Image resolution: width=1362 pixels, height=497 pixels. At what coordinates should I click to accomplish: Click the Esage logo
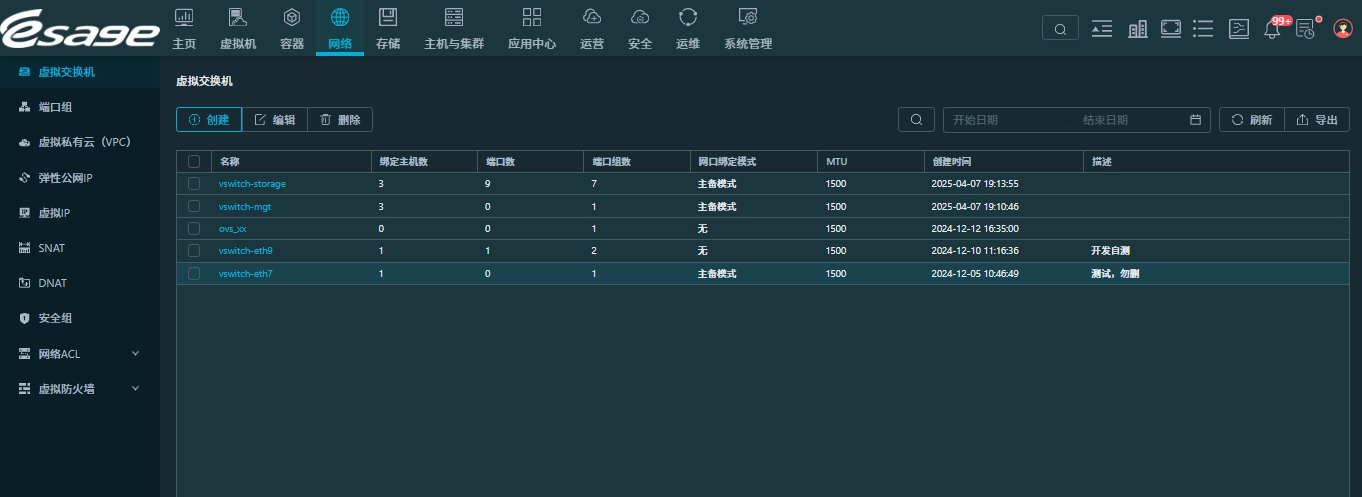(80, 29)
